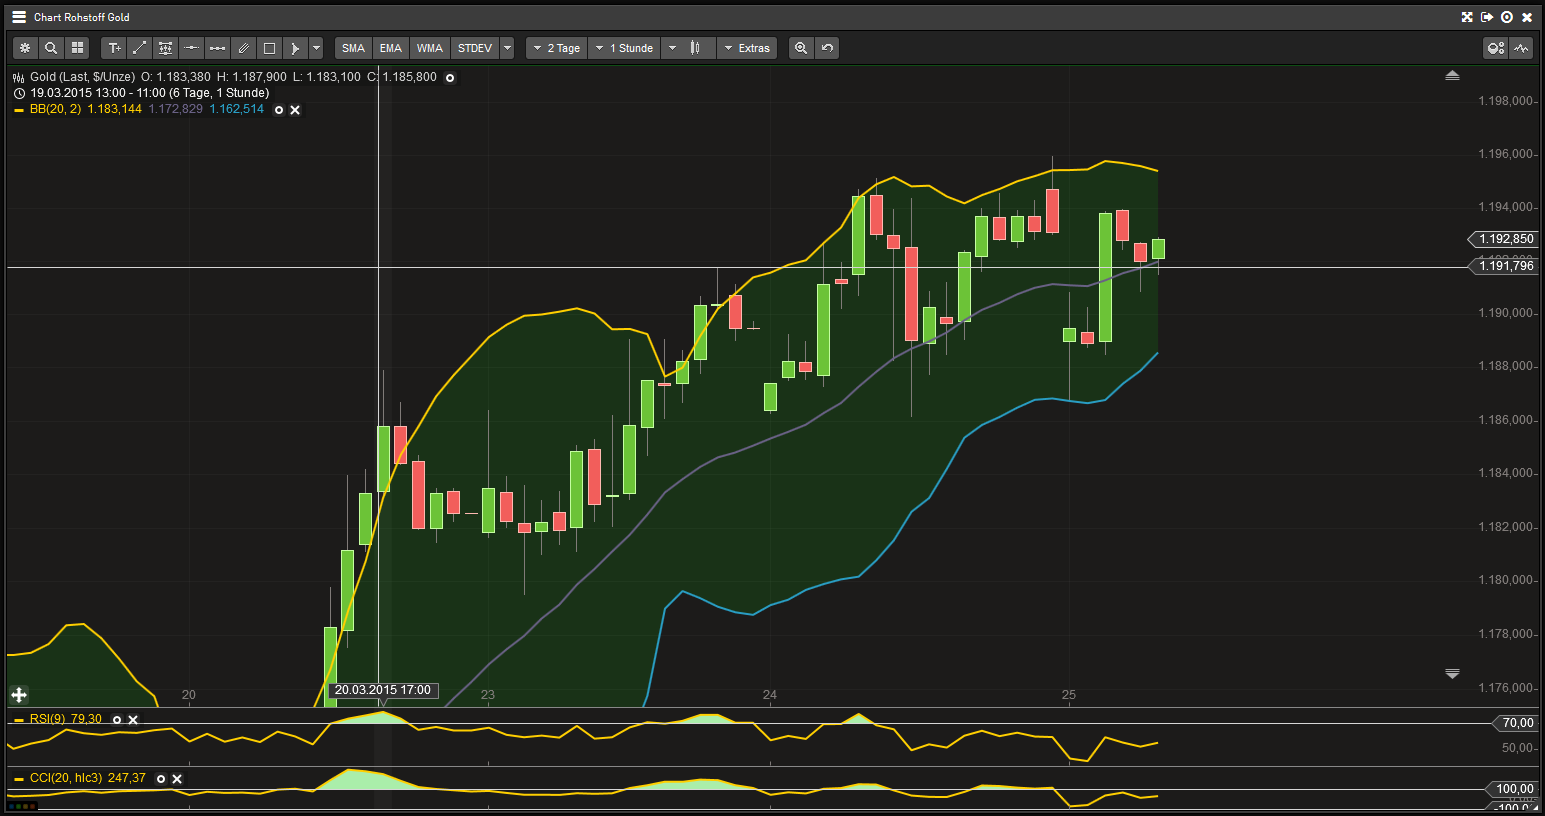Open the chart settings gear icon

coord(24,48)
